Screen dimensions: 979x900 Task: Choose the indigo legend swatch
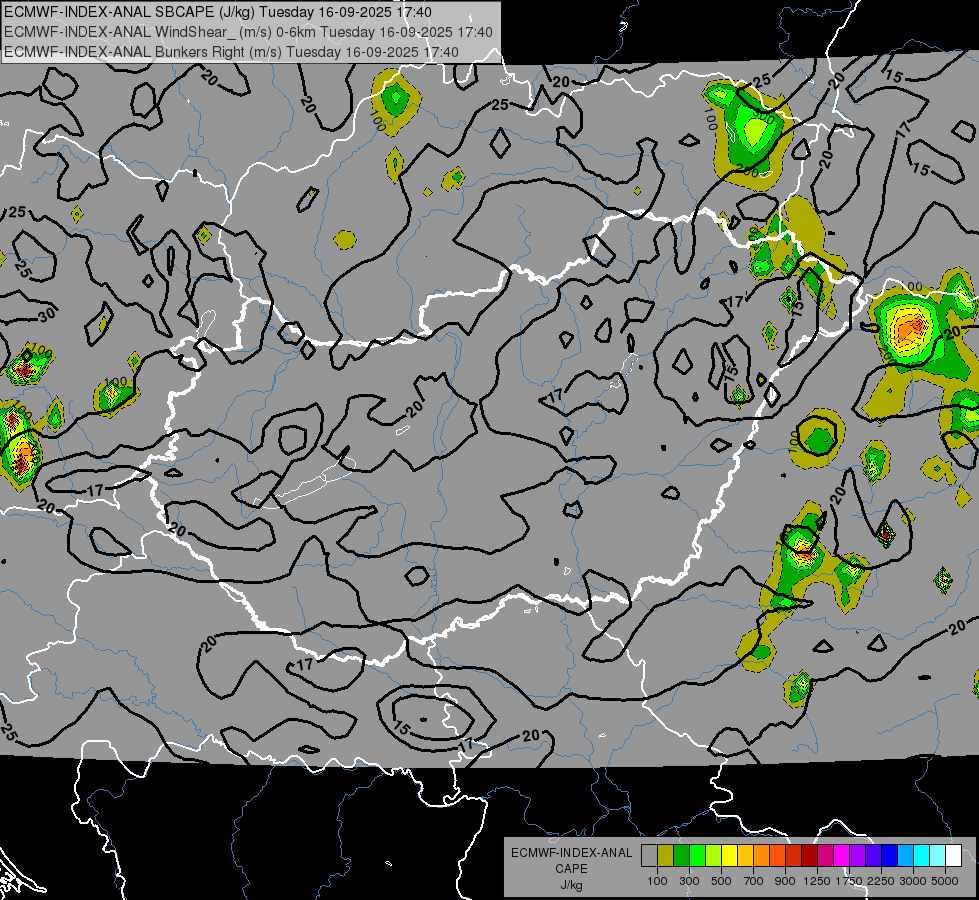[x=873, y=856]
